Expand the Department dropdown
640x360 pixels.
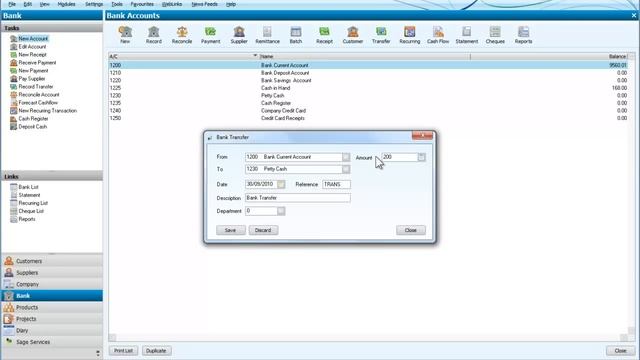281,211
